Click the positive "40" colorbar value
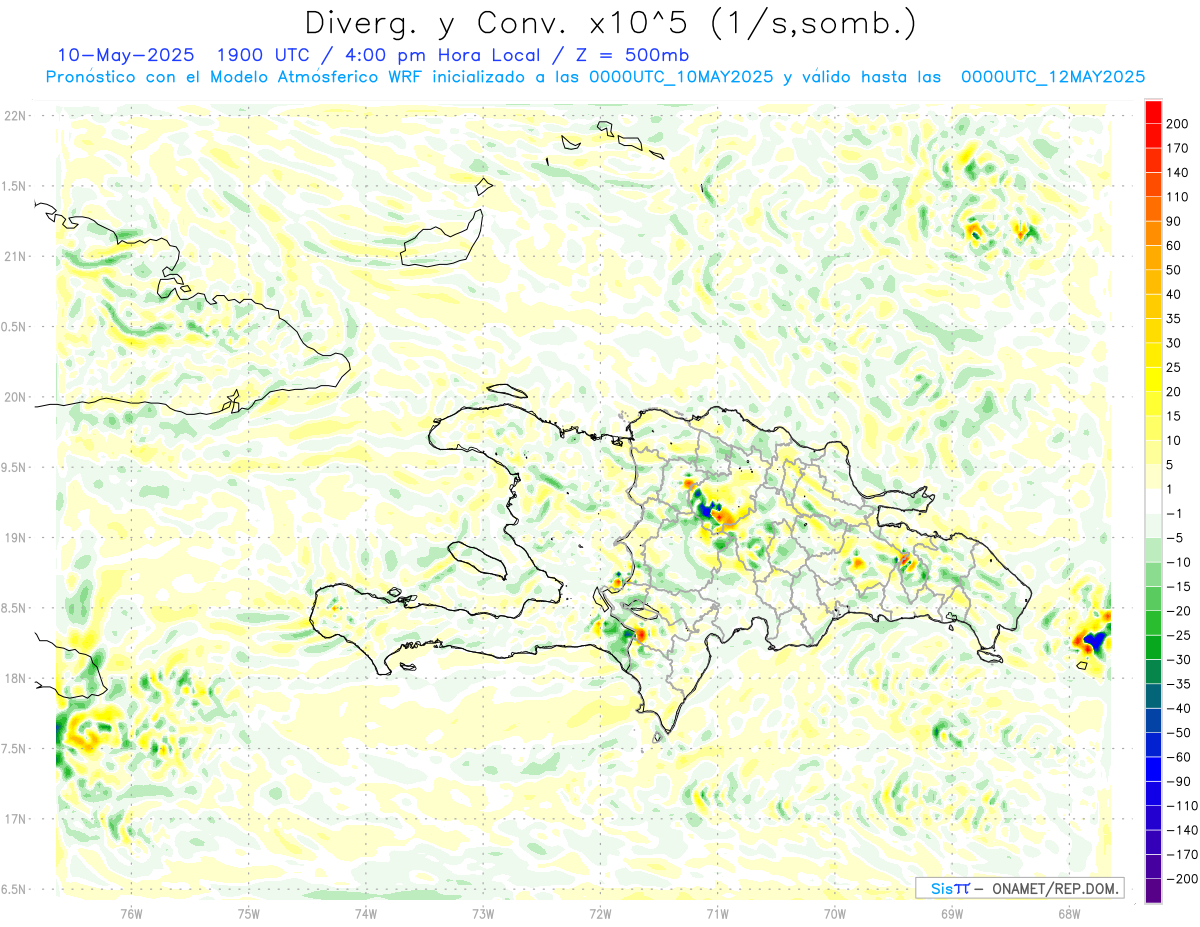The image size is (1200, 927). (1174, 294)
